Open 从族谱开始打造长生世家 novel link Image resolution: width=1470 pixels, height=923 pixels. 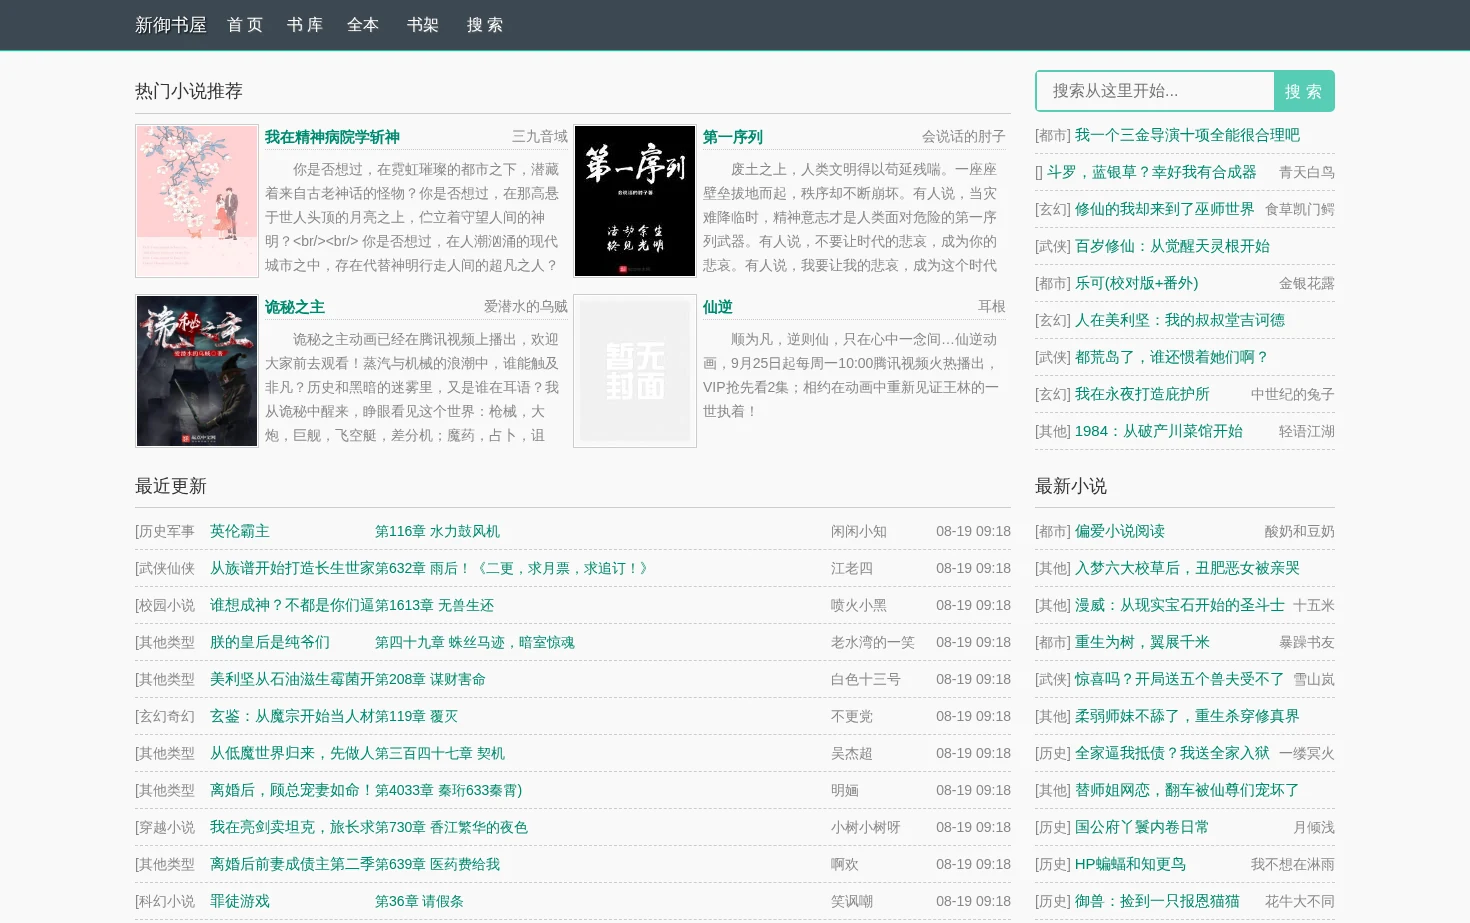(x=292, y=568)
